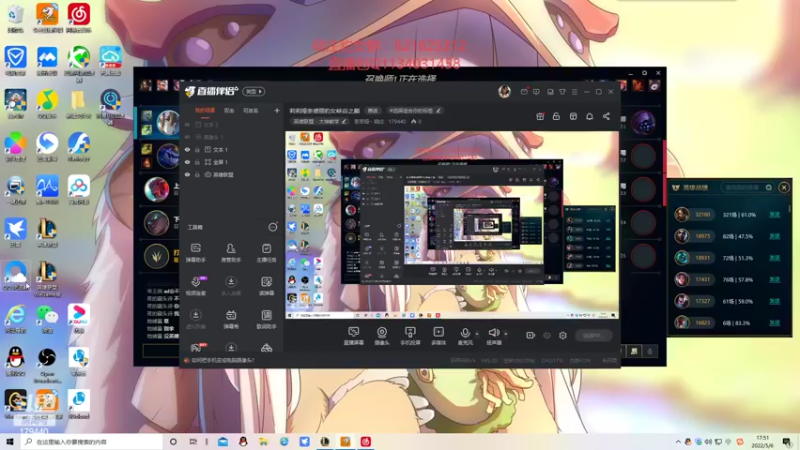Open the 弹幕秀 tool icon
This screenshot has height=450, width=800.
pos(231,319)
